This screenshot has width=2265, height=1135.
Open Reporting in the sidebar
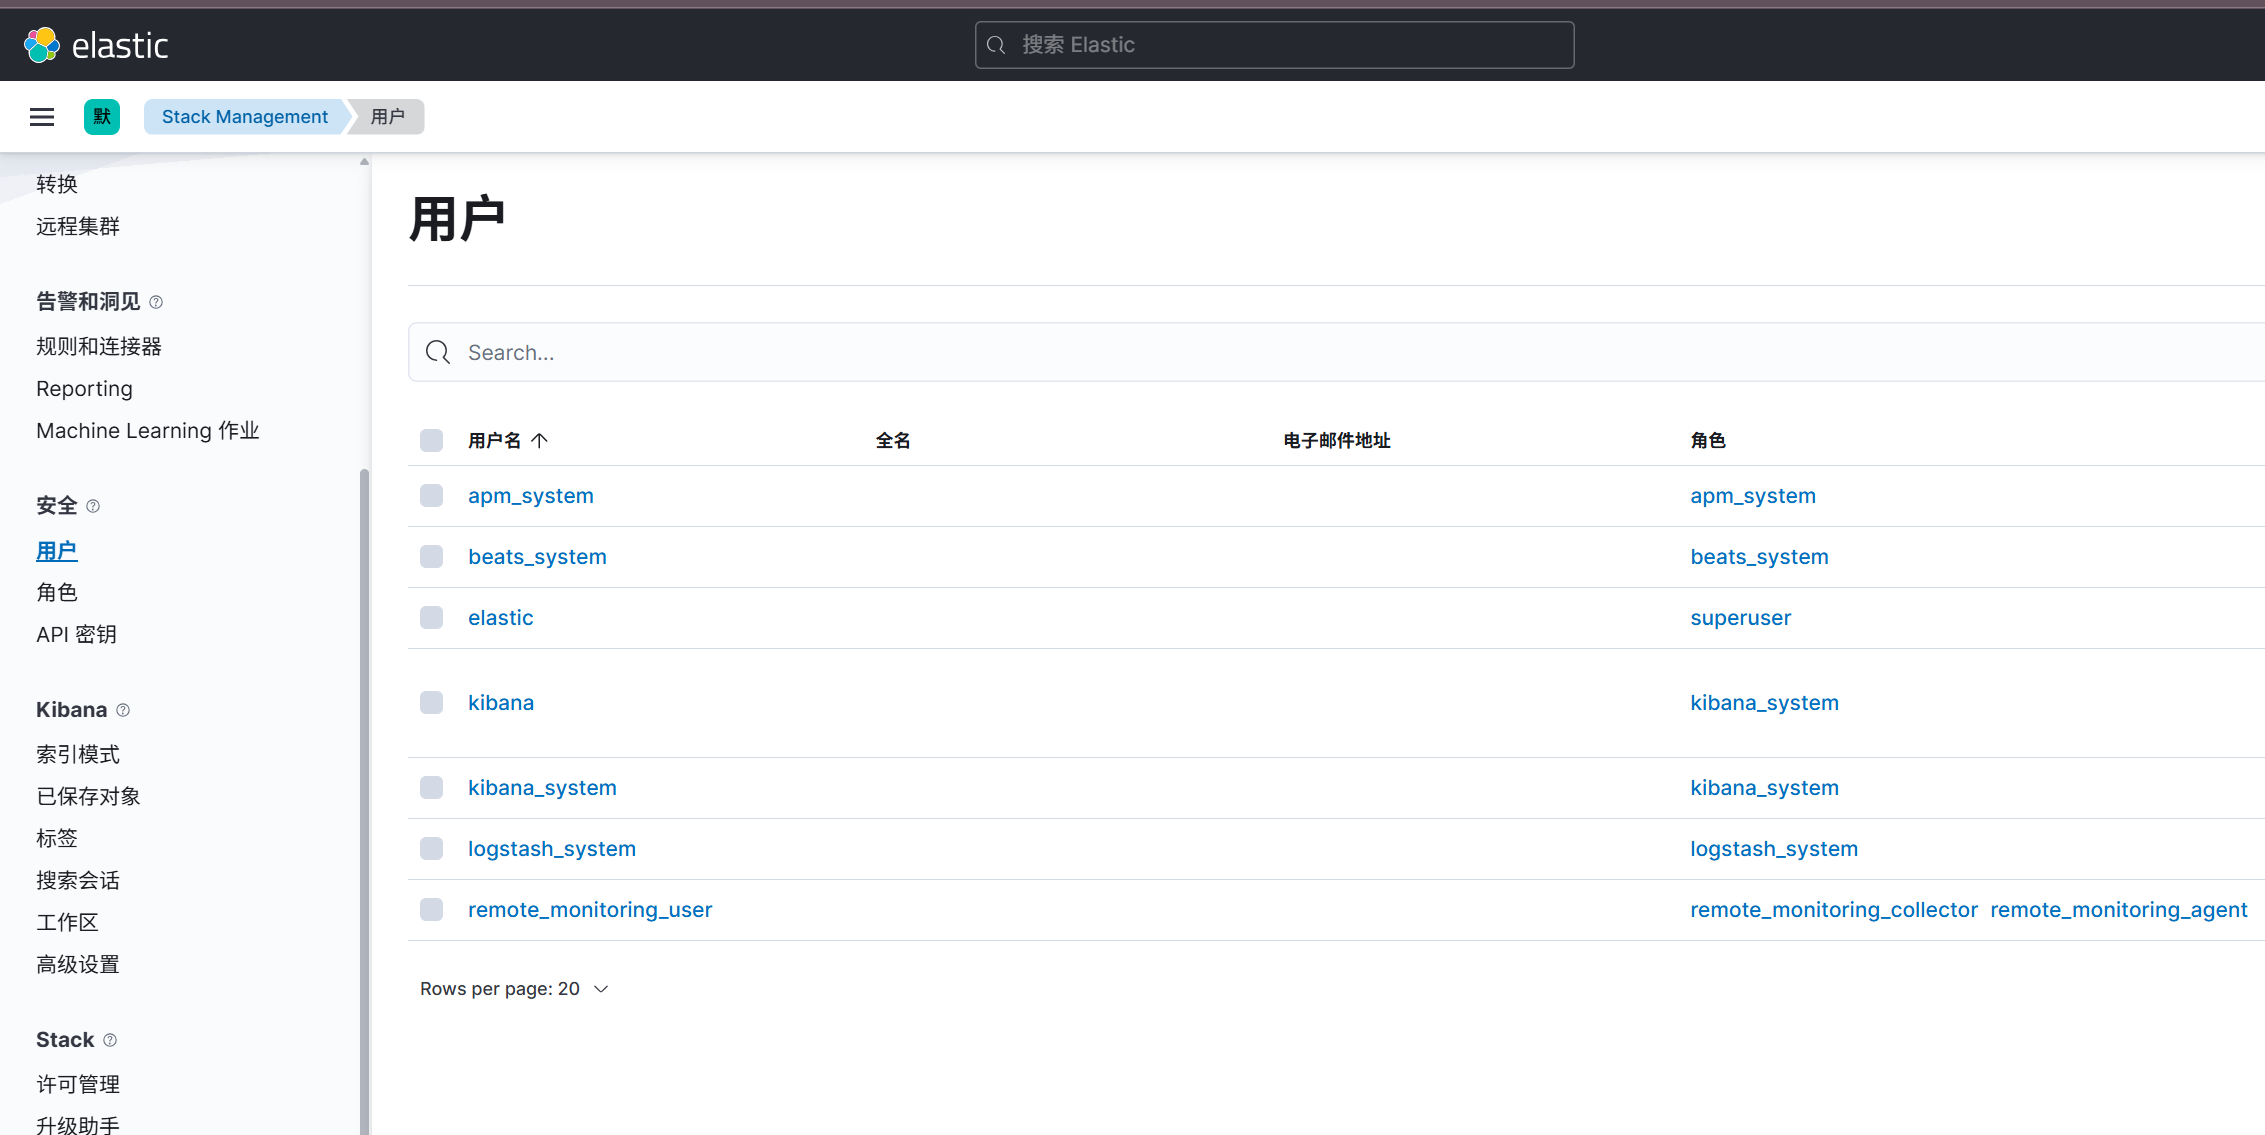point(84,389)
